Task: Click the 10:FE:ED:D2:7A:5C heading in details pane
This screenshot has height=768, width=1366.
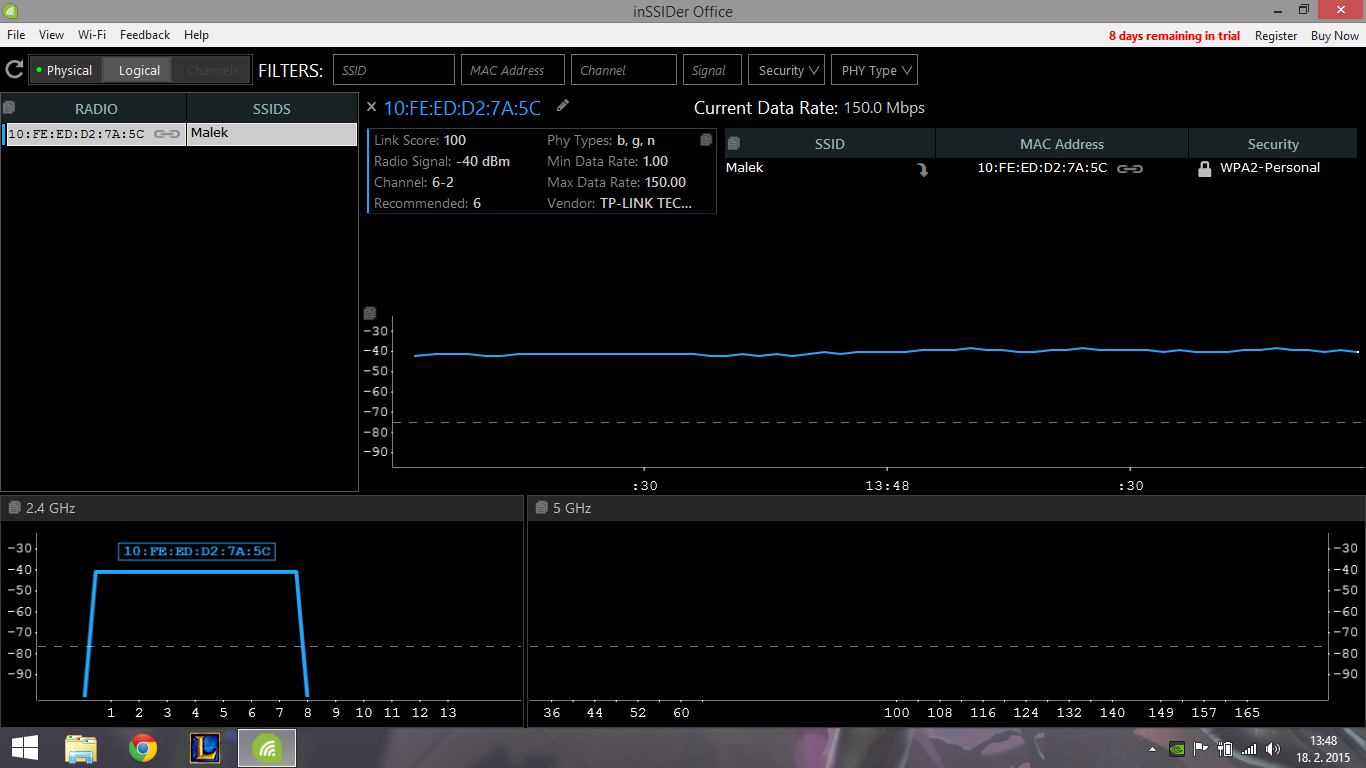Action: (x=462, y=108)
